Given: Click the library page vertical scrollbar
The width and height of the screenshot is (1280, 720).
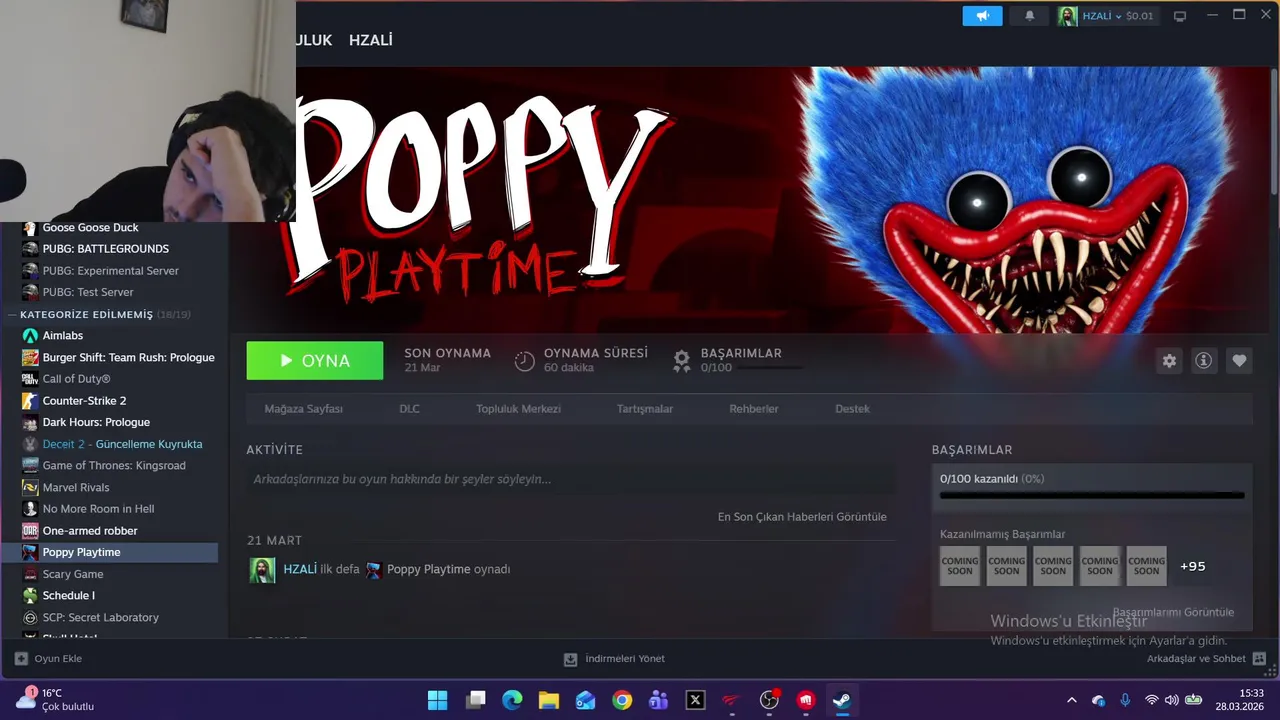Looking at the screenshot, I should pyautogui.click(x=1274, y=130).
